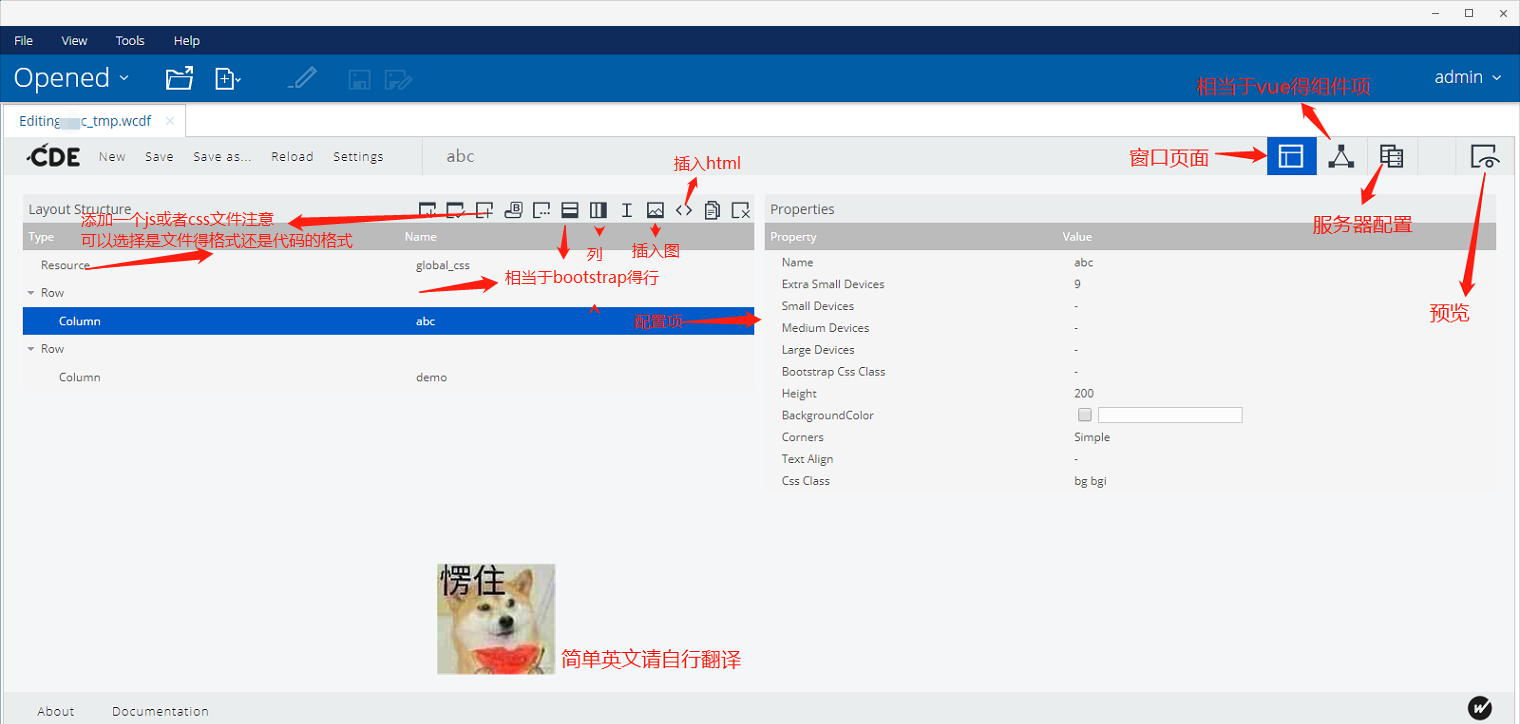This screenshot has width=1520, height=724.
Task: Open the File menu
Action: (23, 41)
